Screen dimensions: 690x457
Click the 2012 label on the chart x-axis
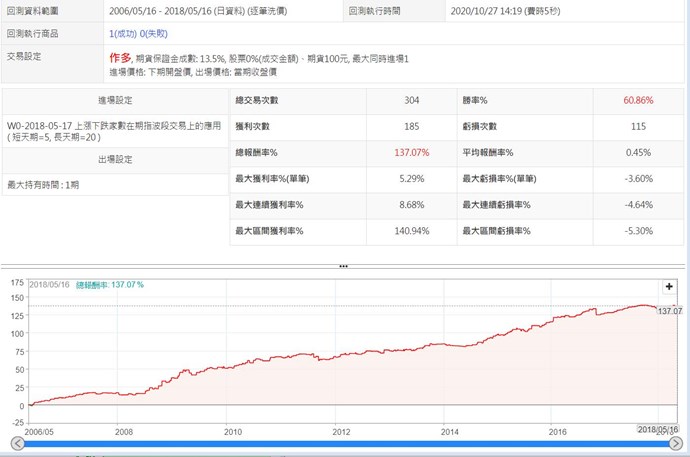[340, 433]
